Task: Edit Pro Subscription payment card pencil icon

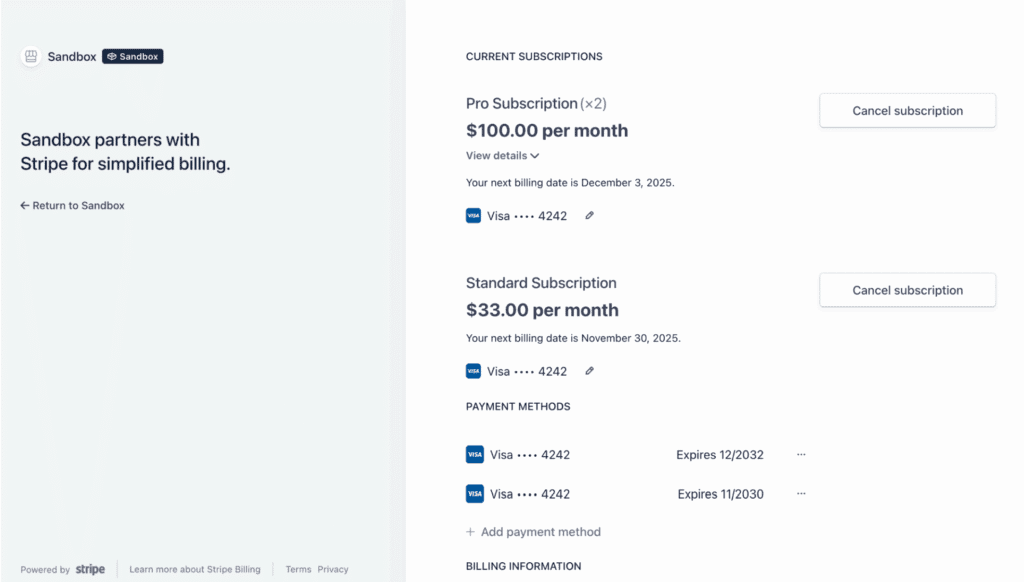Action: pyautogui.click(x=589, y=215)
